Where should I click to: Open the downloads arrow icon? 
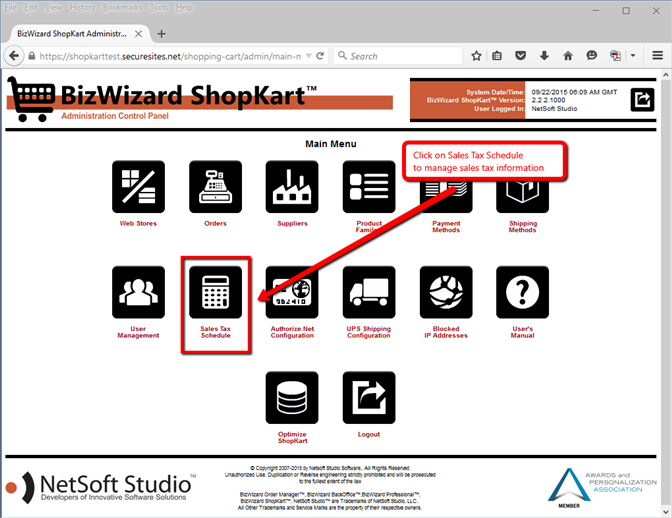click(x=544, y=56)
